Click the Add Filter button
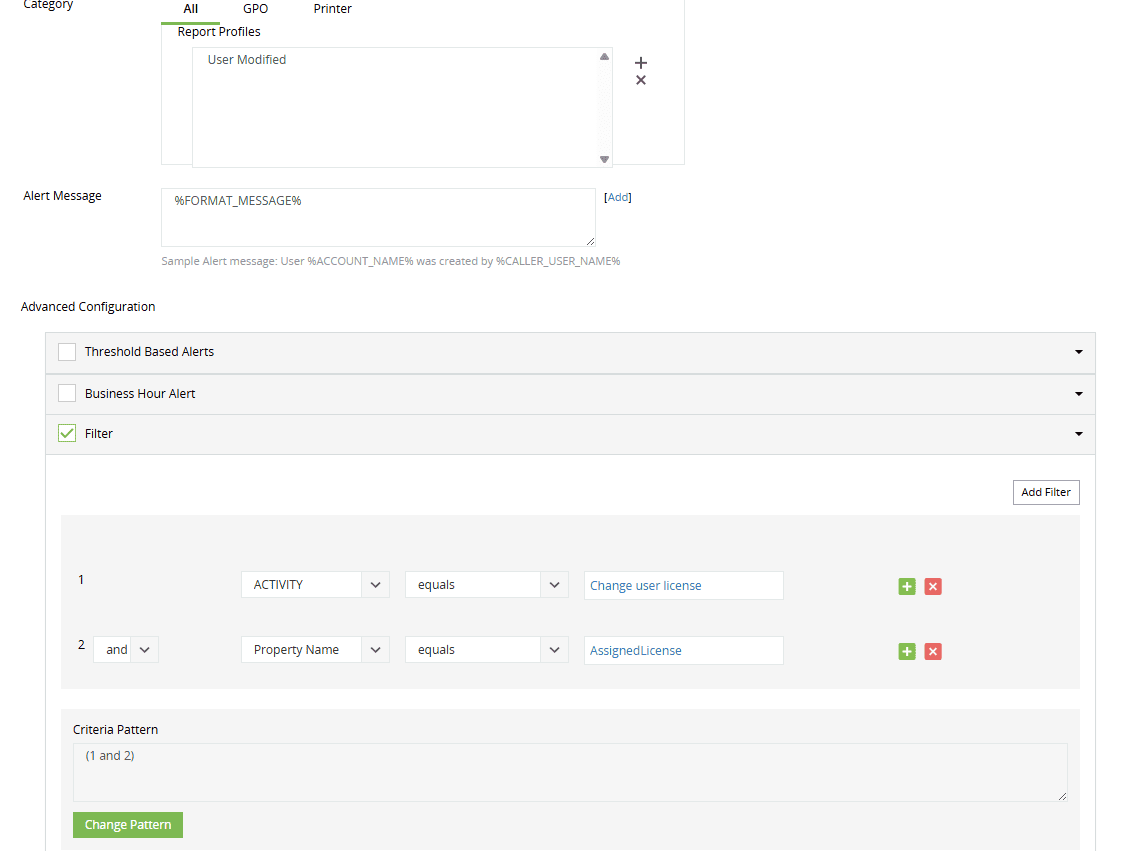Viewport: 1128px width, 851px height. pos(1045,492)
